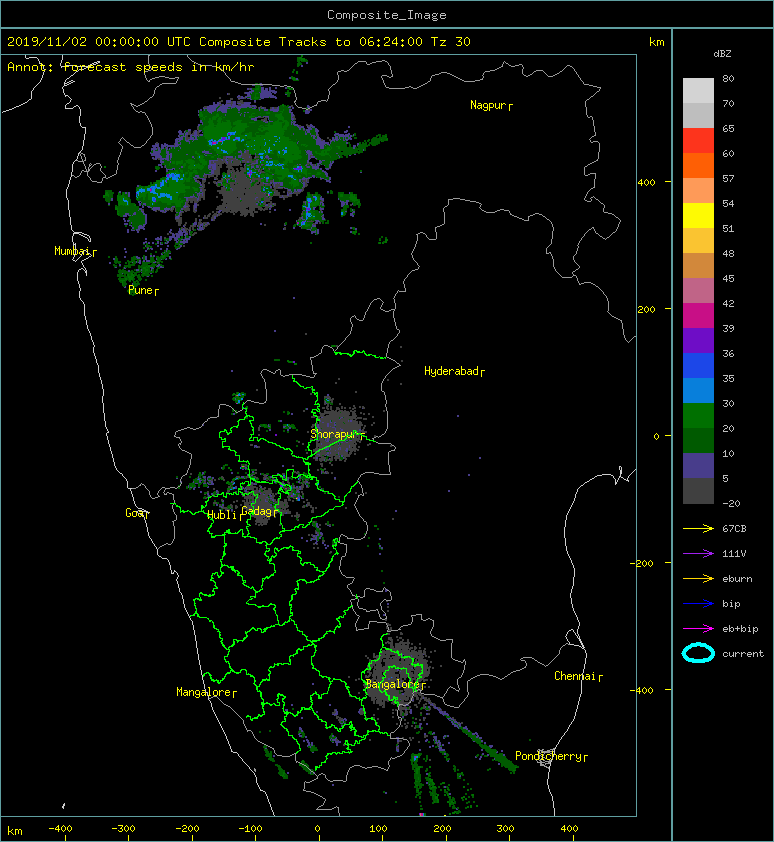Click the Mumbai city label
The width and height of the screenshot is (774, 842).
[72, 251]
